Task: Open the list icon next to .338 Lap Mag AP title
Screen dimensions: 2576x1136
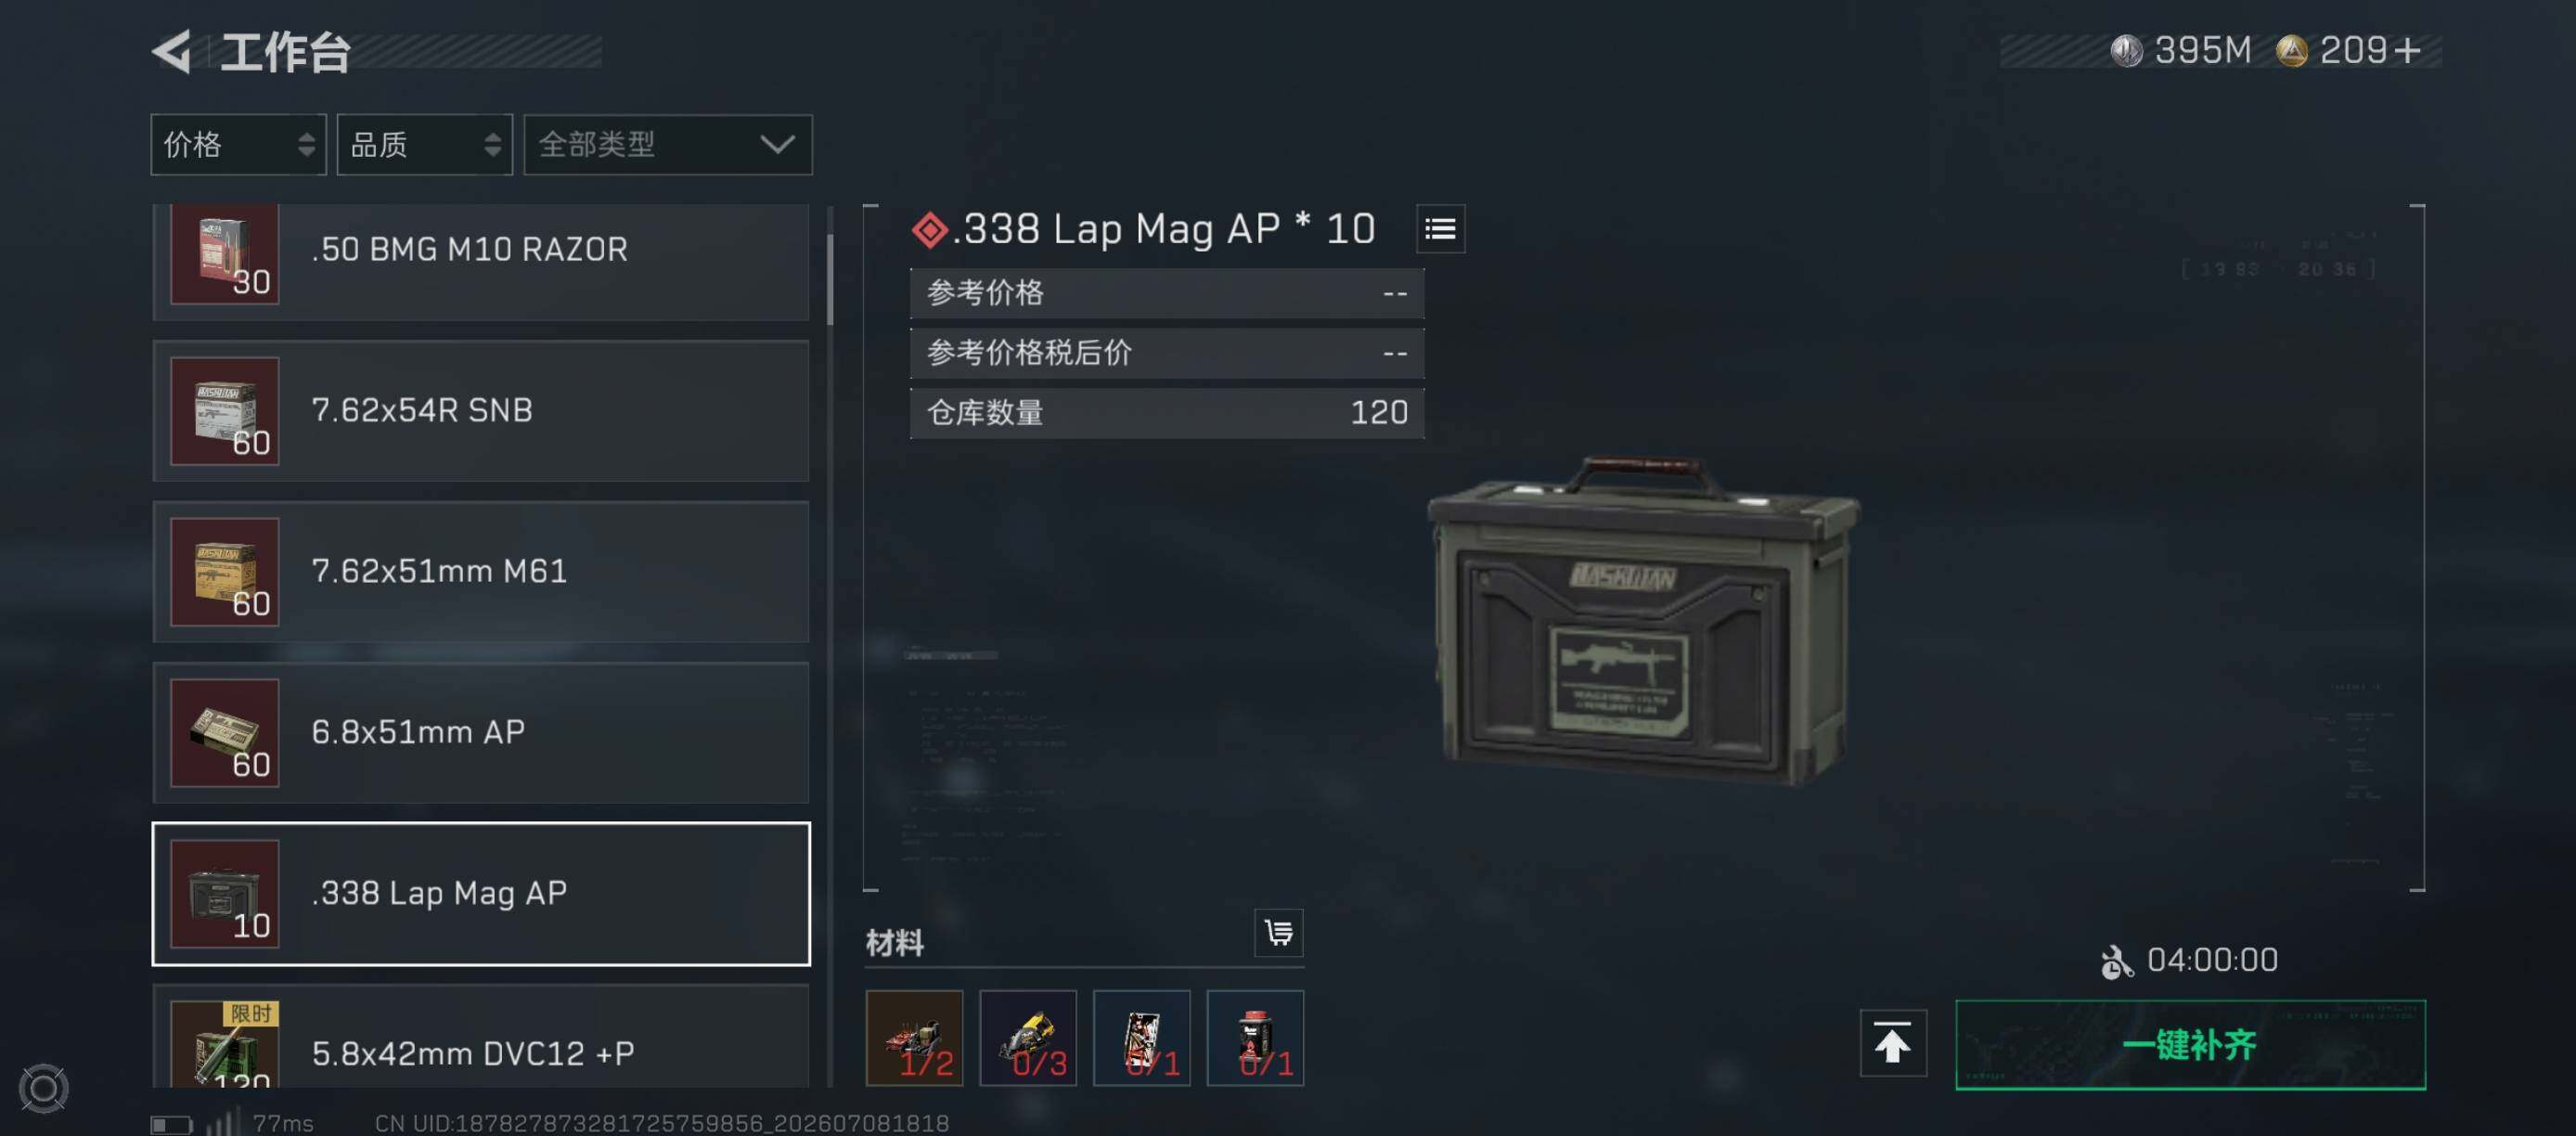Action: (x=1440, y=229)
